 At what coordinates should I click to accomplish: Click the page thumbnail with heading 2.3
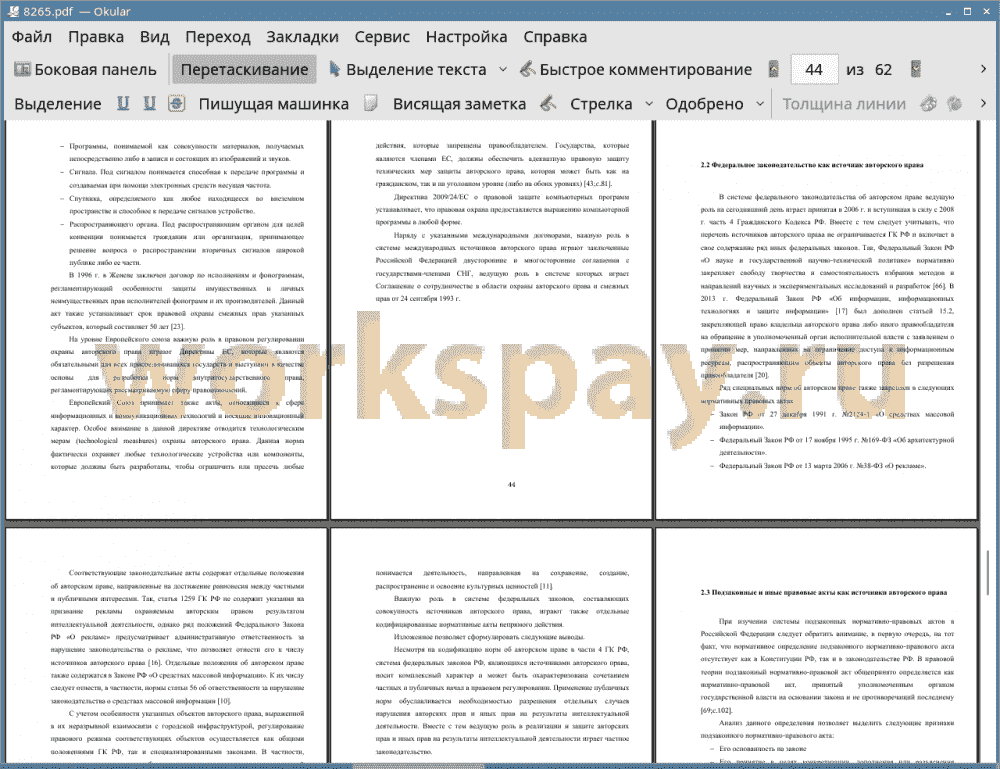816,645
